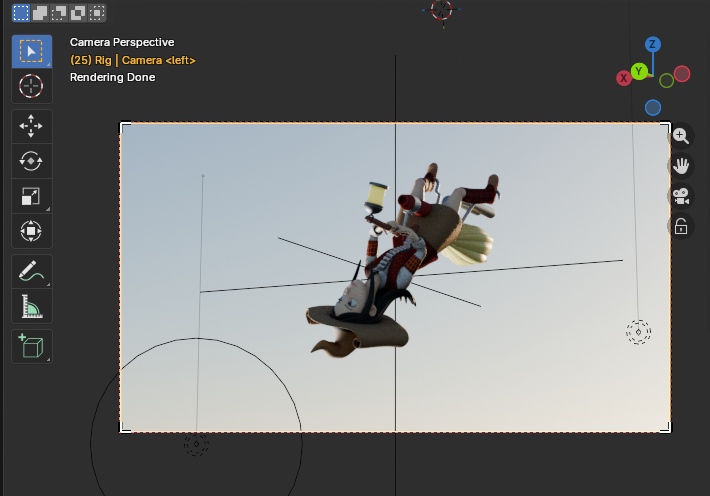Choose the Add Cube tool
The height and width of the screenshot is (496, 710).
(31, 347)
